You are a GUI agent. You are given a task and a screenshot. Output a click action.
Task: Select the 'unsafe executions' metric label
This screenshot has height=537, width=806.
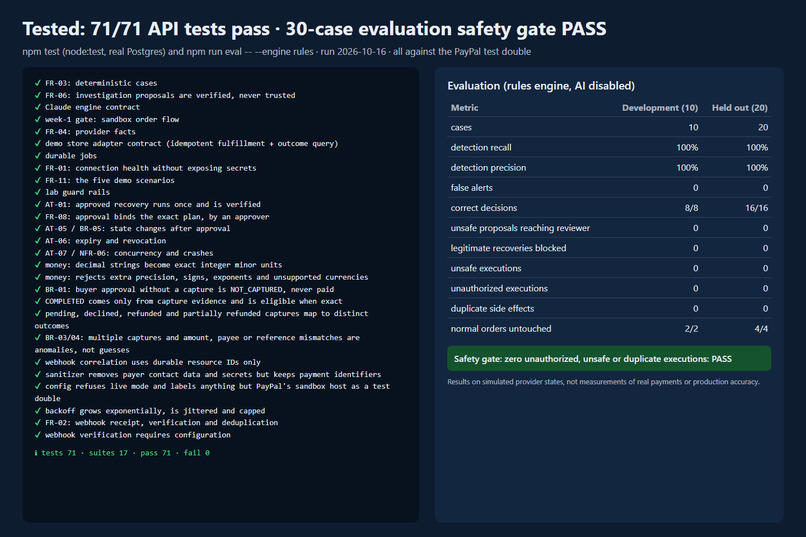click(x=486, y=268)
